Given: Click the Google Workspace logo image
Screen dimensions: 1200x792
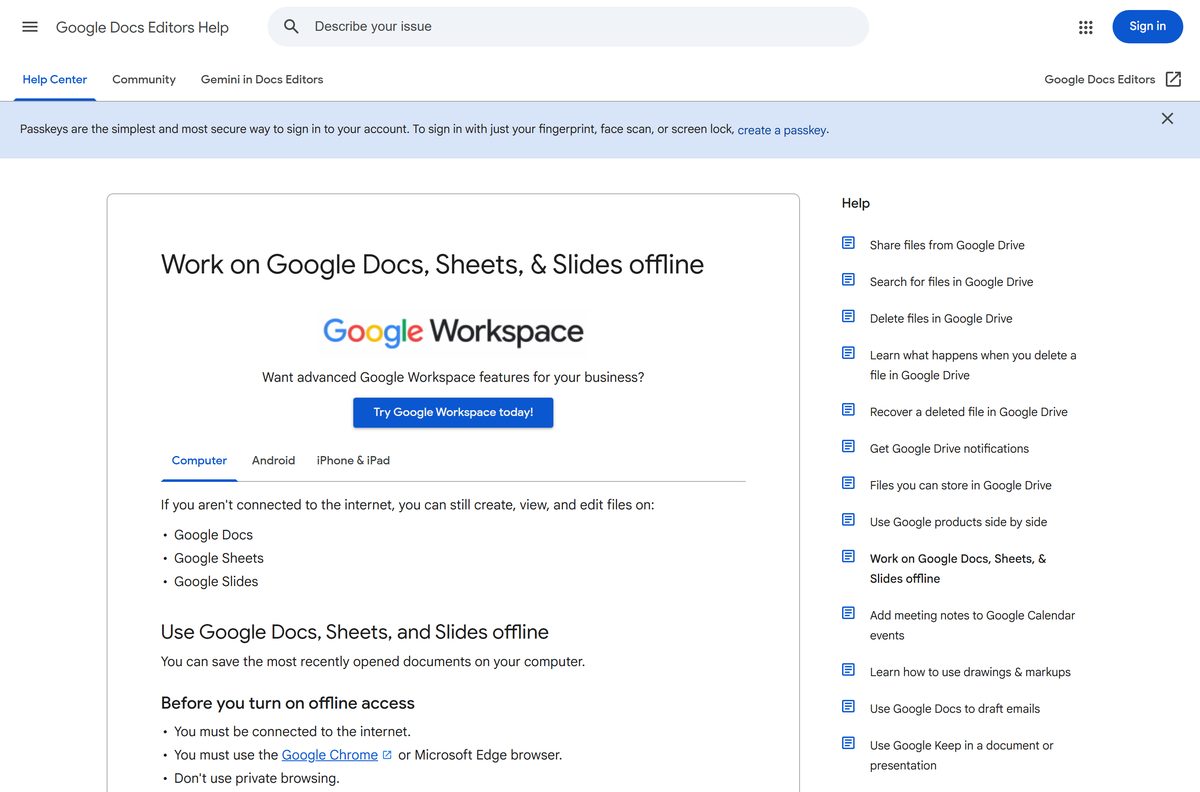Looking at the screenshot, I should [453, 332].
